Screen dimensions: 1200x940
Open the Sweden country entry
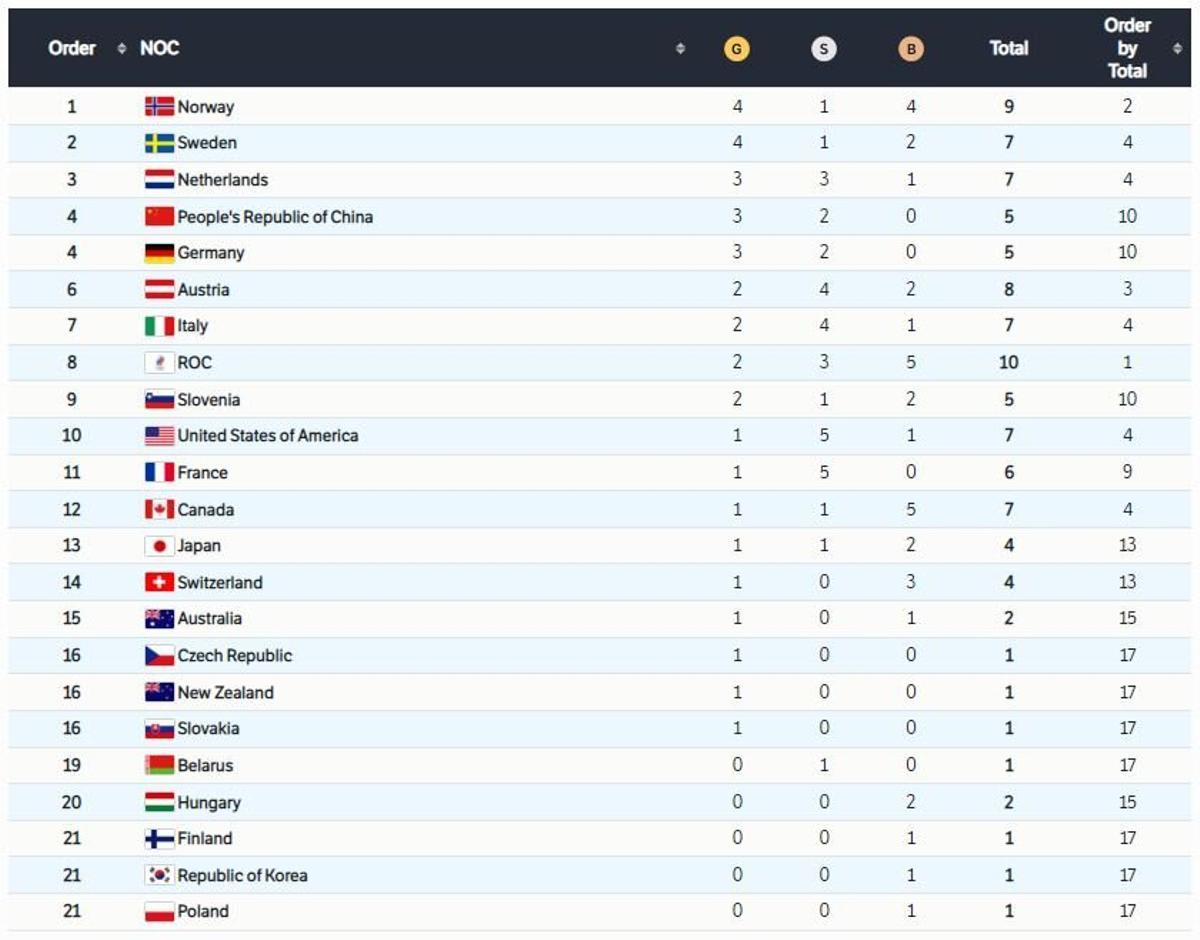(209, 142)
